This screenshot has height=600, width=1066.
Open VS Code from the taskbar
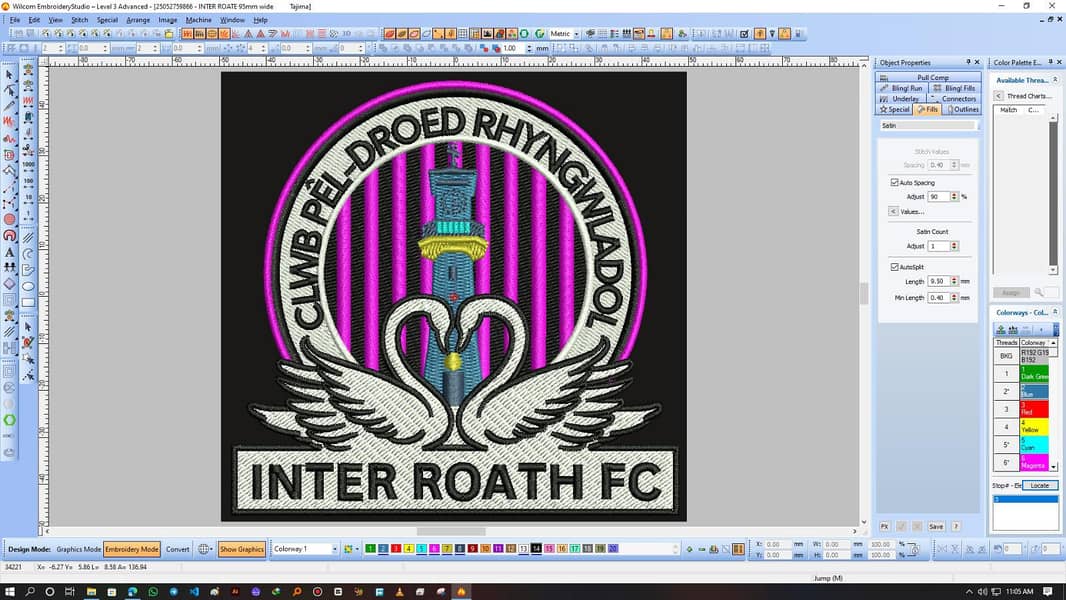click(x=194, y=592)
